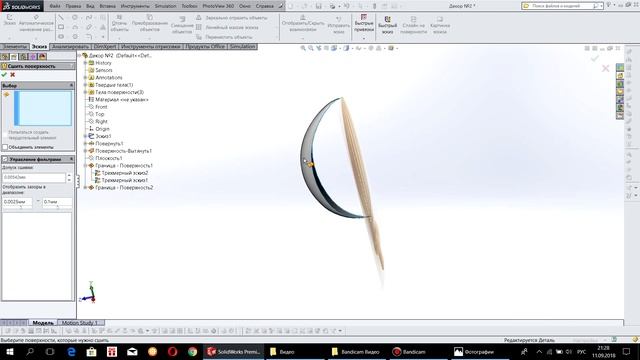Image resolution: width=640 pixels, height=360 pixels.
Task: Click Move Entities (Переместить объекты)
Action: (224, 37)
